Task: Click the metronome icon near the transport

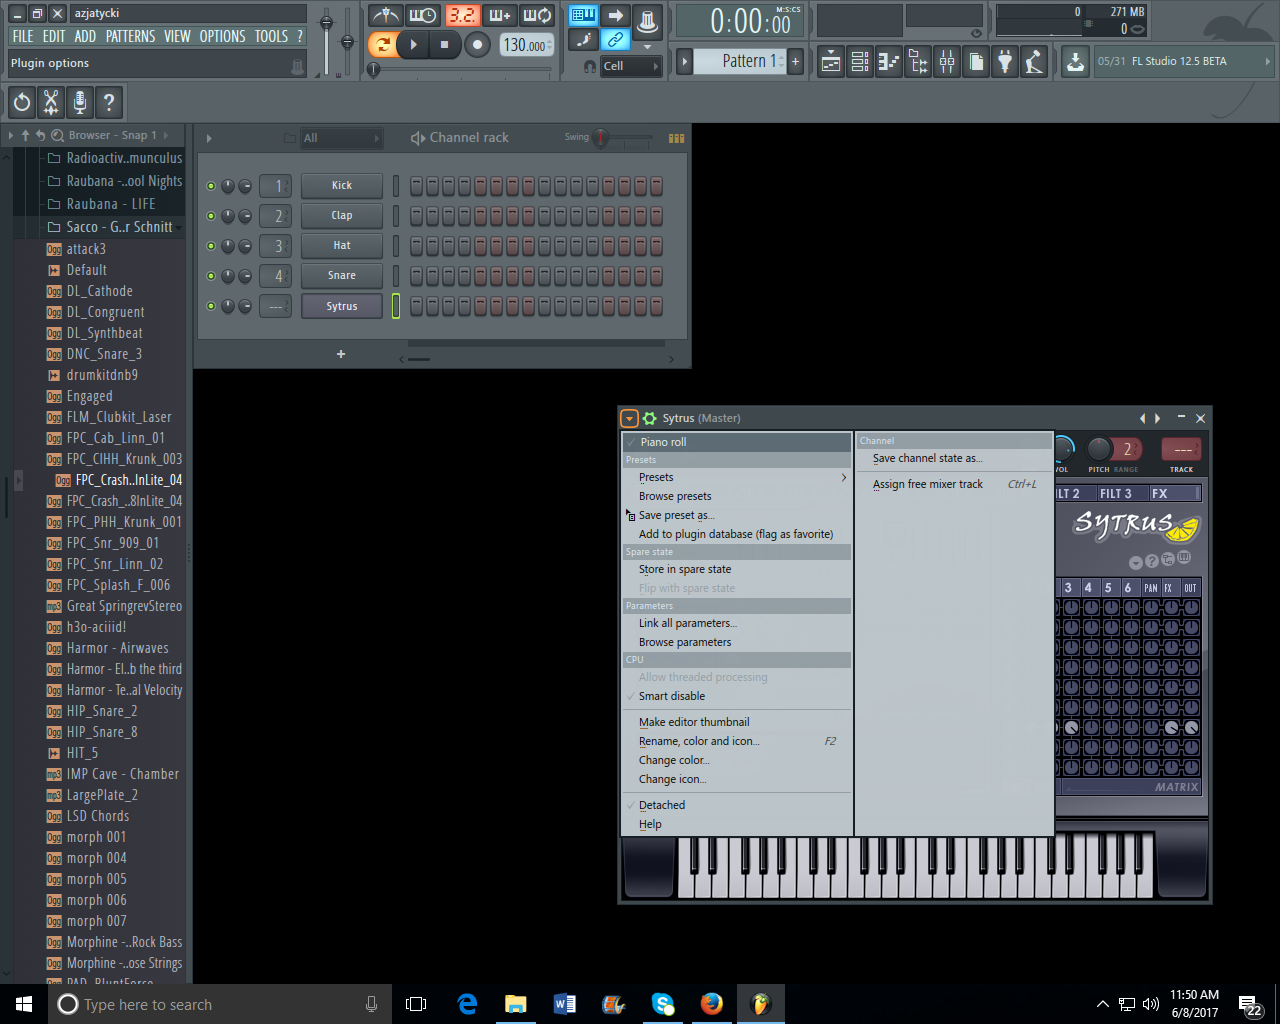Action: (386, 14)
